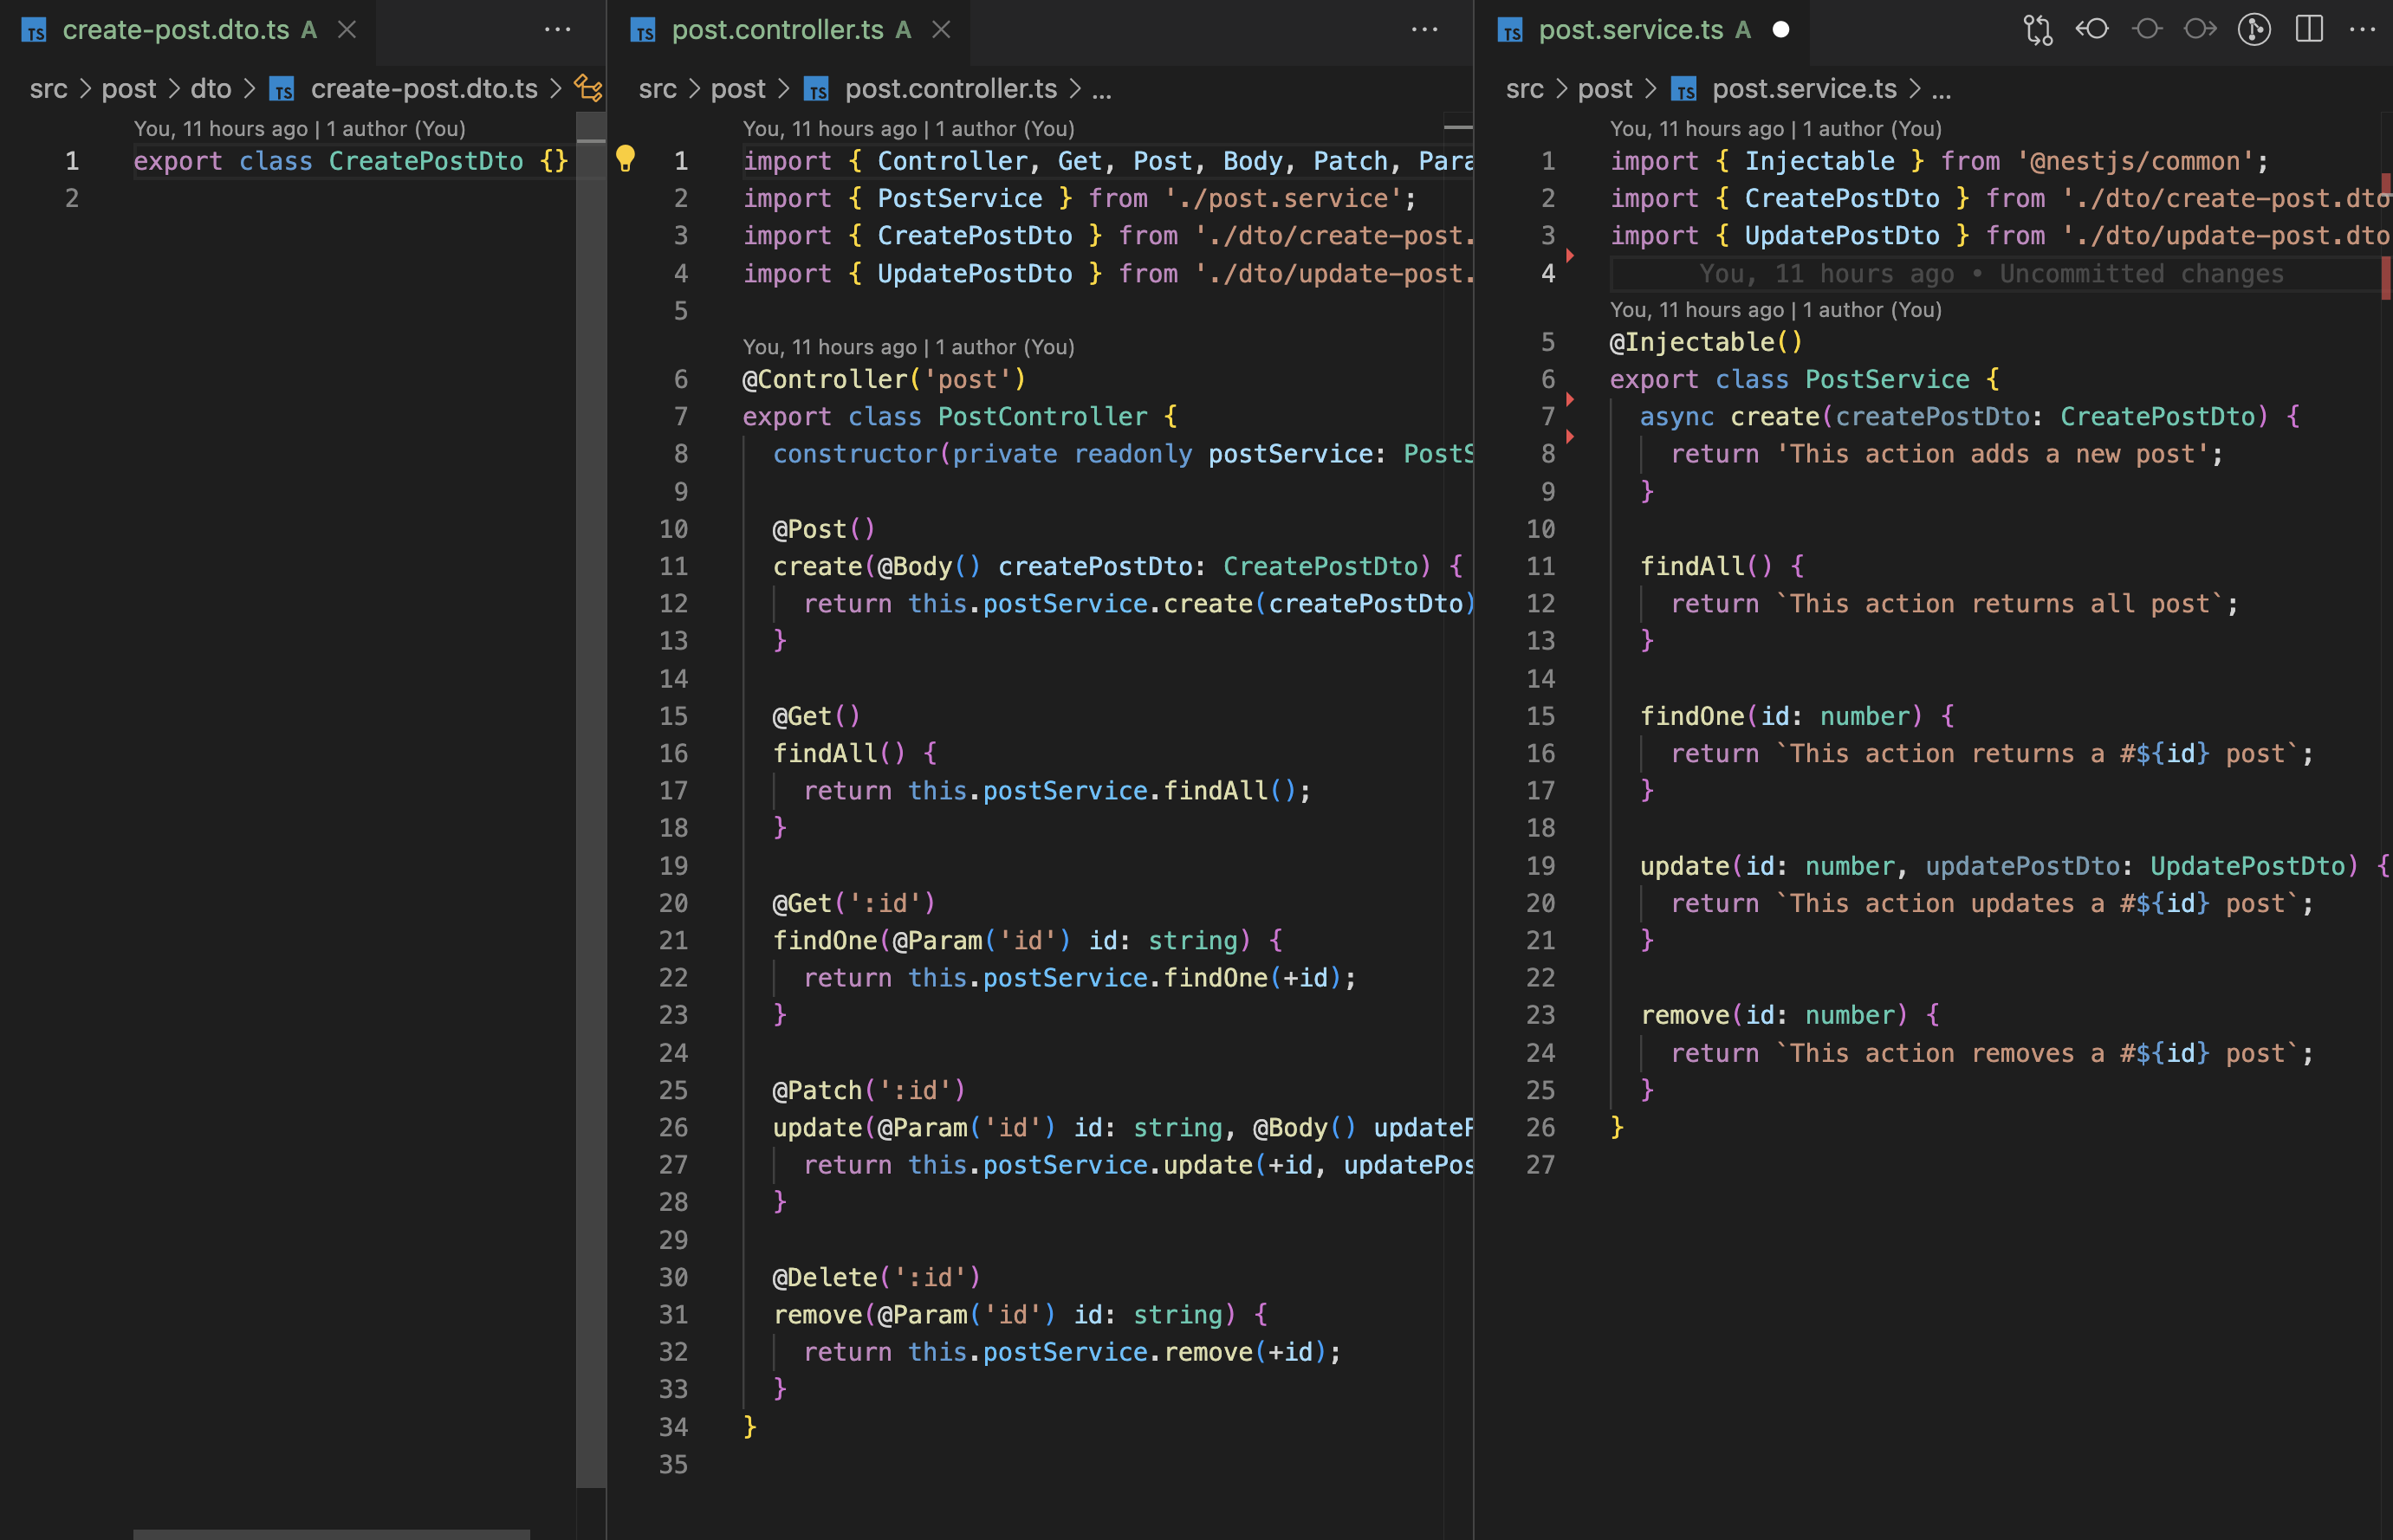Click the 'post' breadcrumb in post.service.ts path

1604,89
